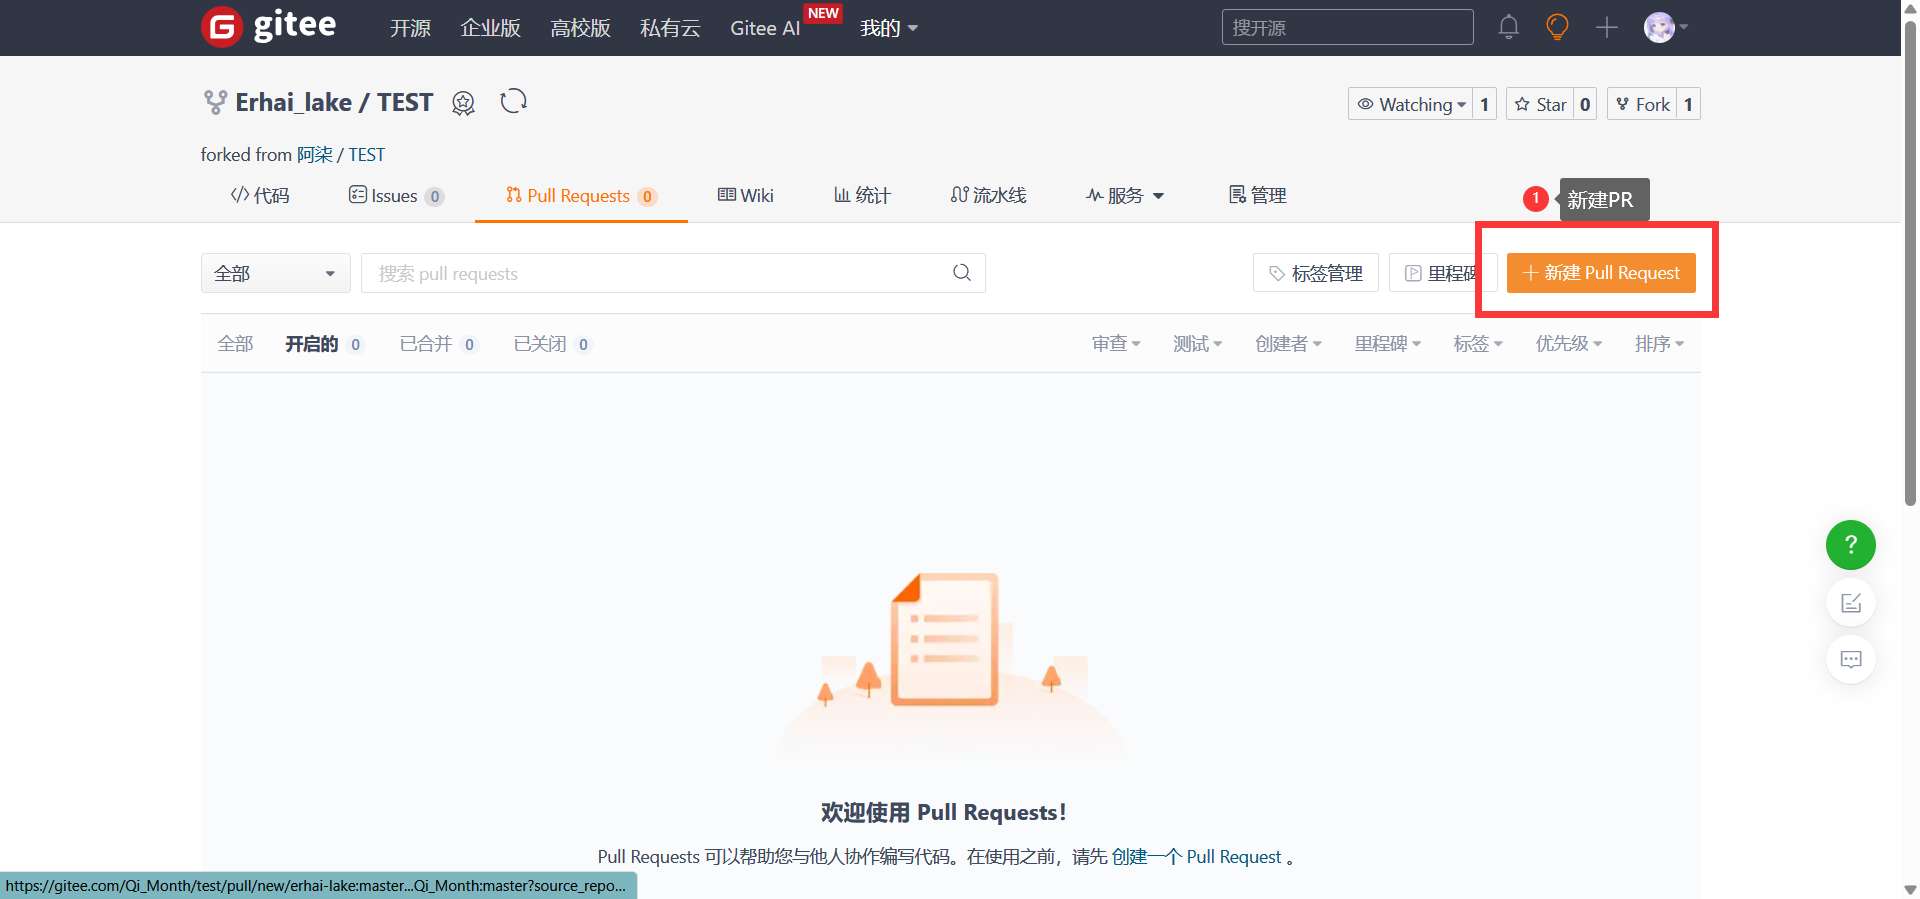Expand the 排序 sort dropdown
The height and width of the screenshot is (899, 1920).
click(1659, 344)
